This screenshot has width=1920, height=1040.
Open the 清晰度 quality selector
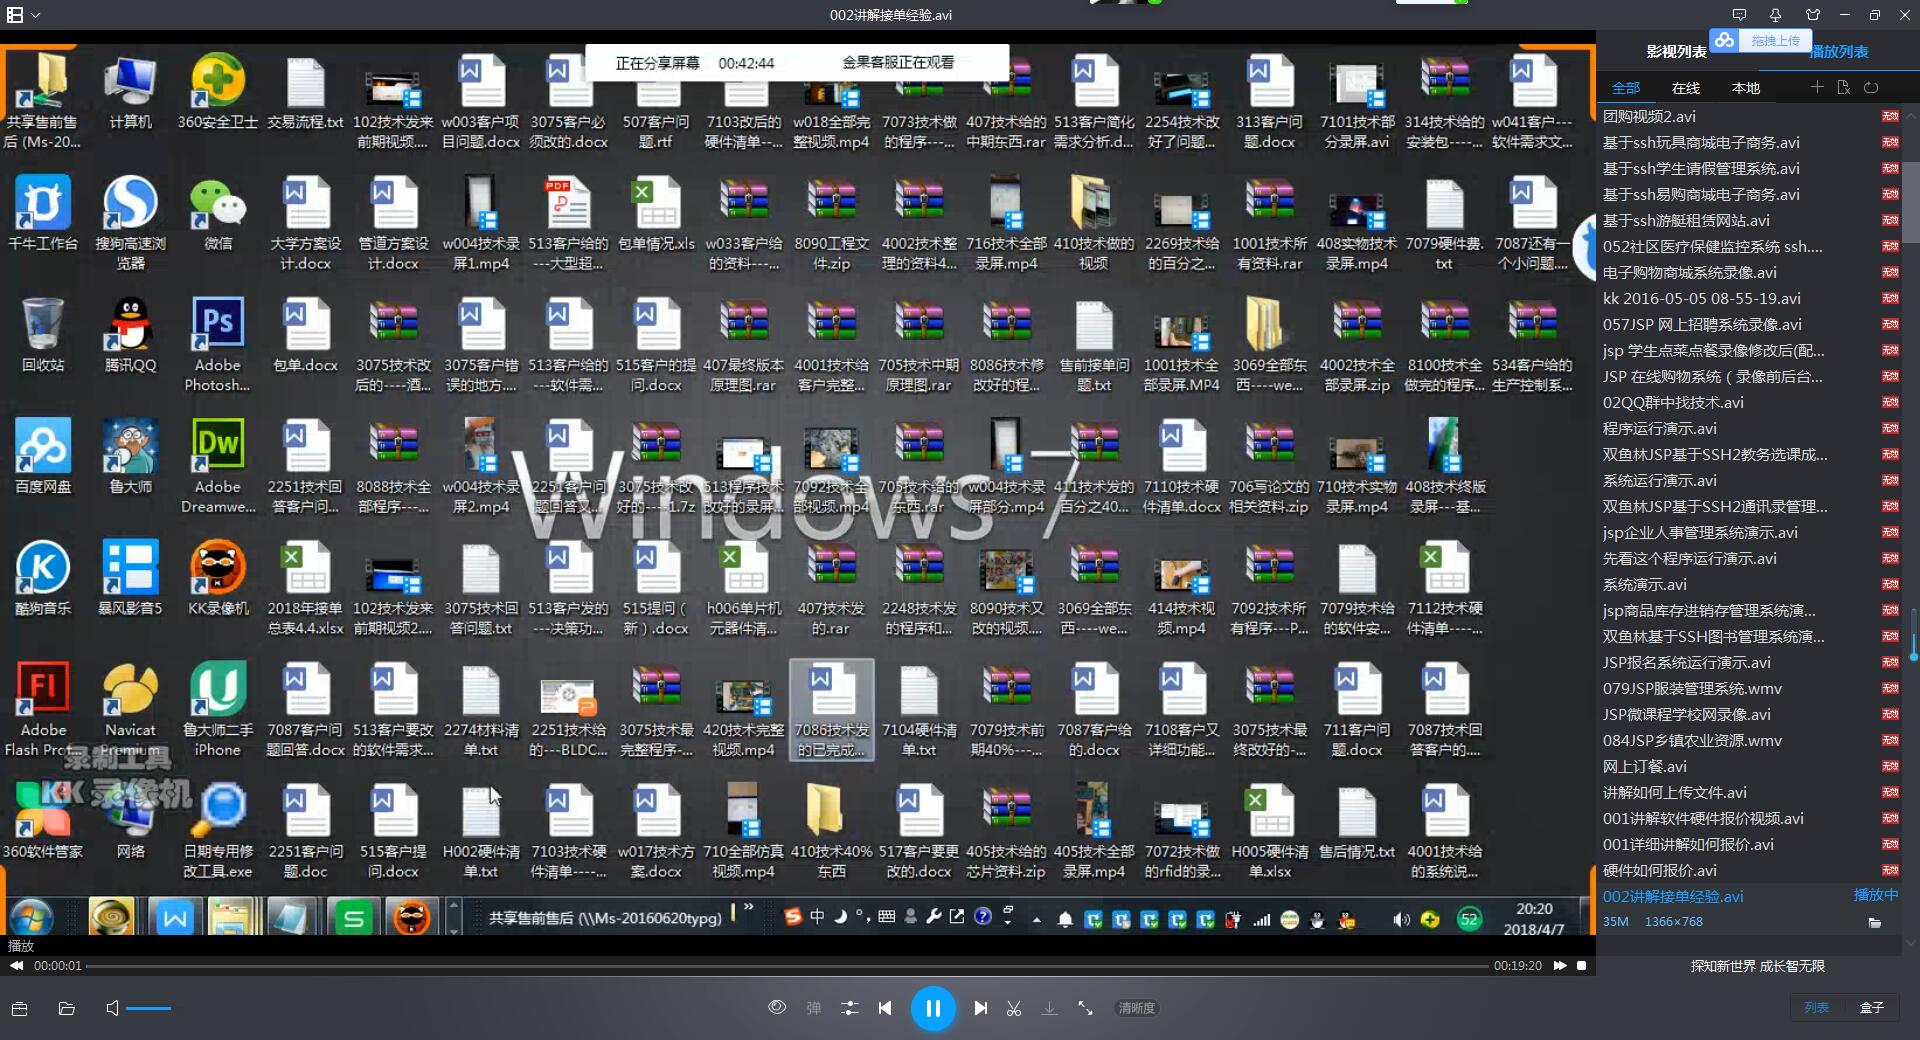(1137, 1008)
